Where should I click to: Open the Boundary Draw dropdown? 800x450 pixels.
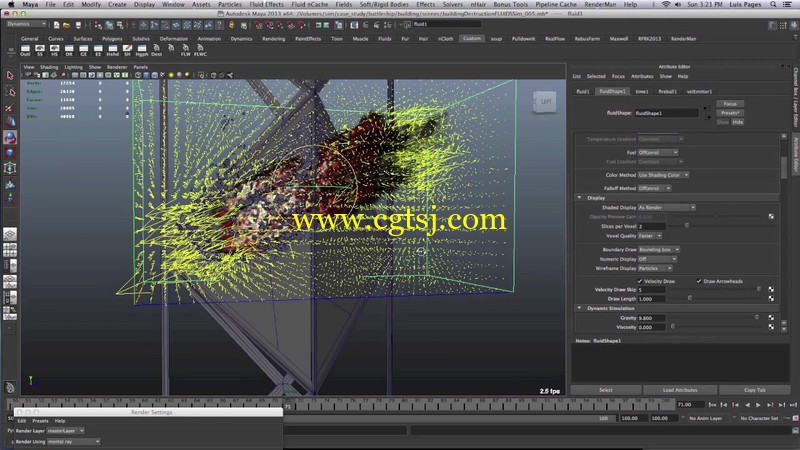659,249
